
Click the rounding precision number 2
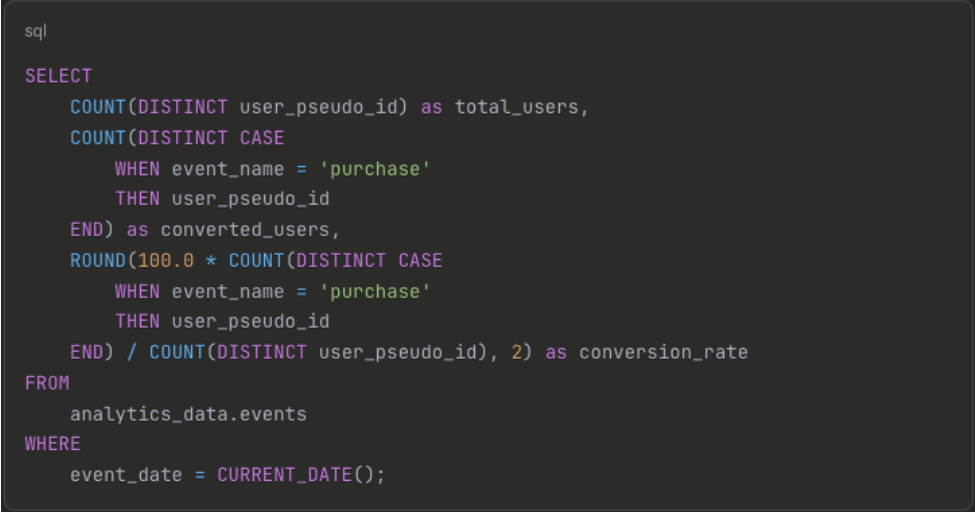(x=516, y=352)
